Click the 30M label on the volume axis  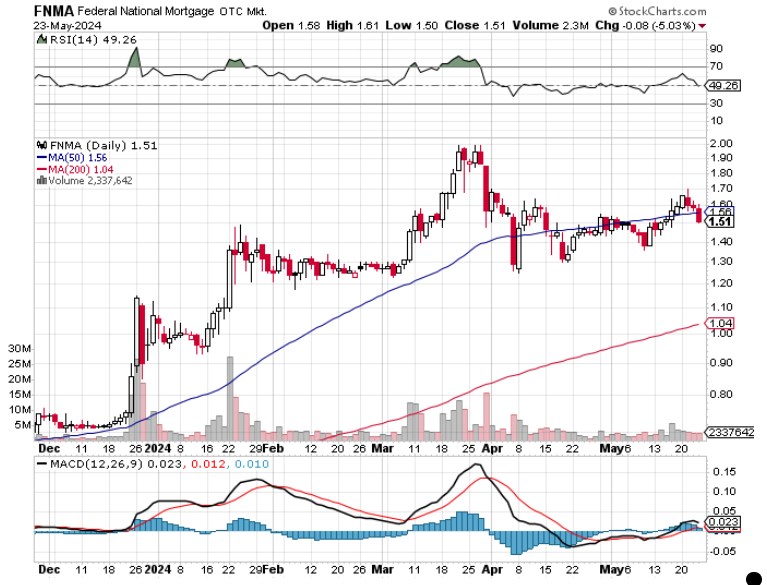(x=20, y=349)
